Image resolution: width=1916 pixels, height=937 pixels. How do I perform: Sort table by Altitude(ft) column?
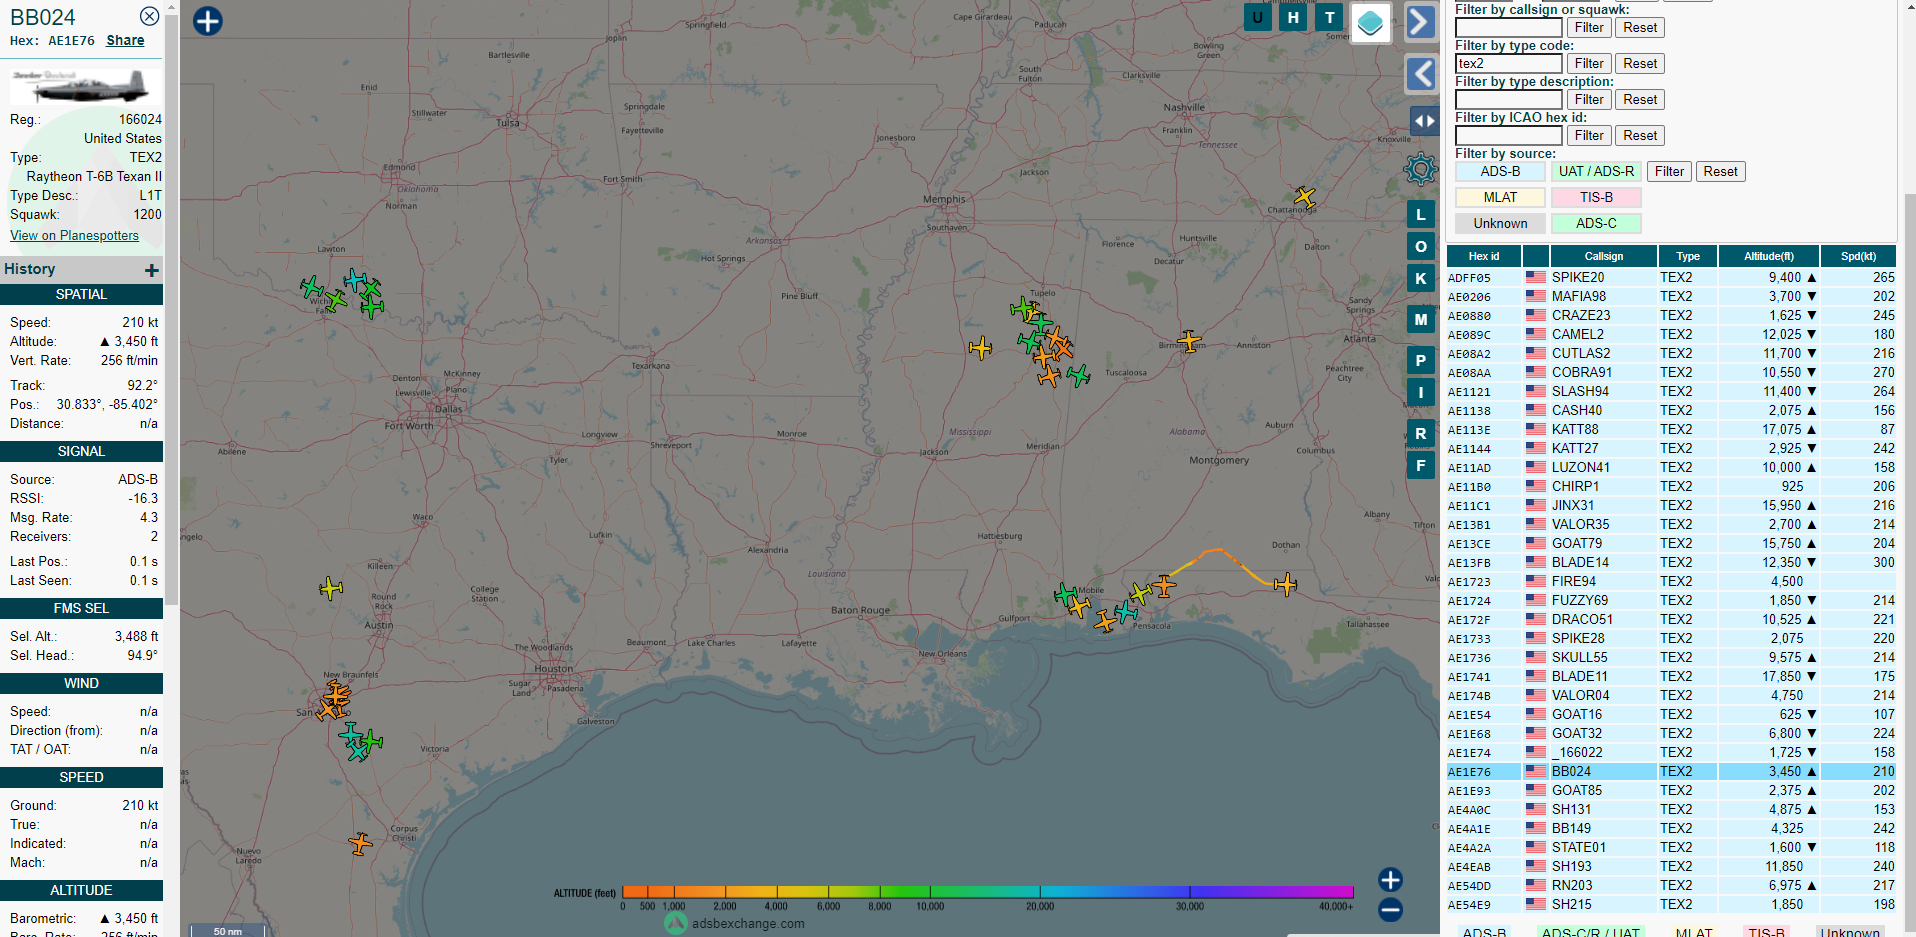tap(1769, 257)
